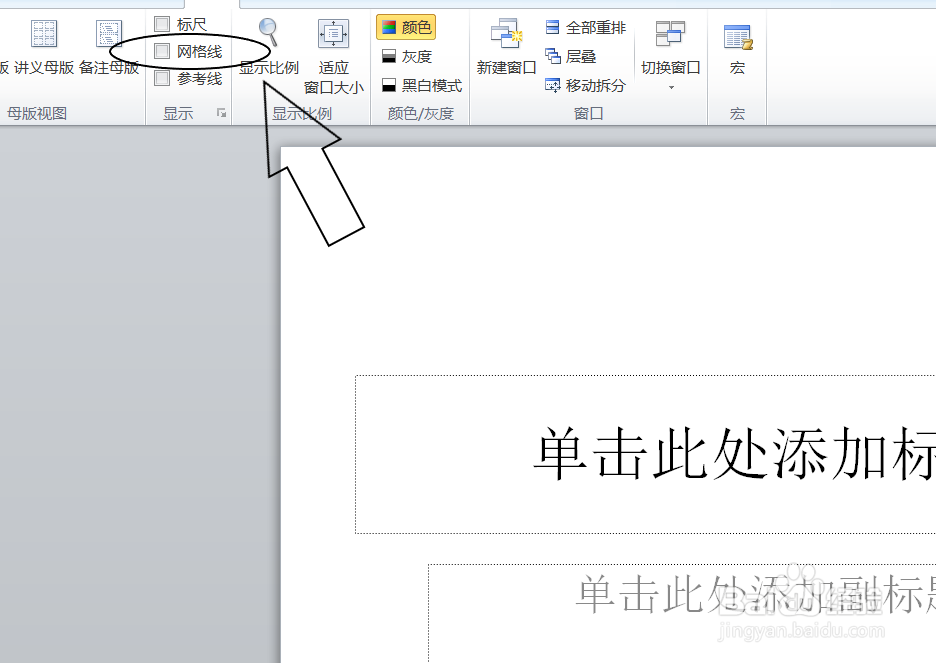This screenshot has height=663, width=936.
Task: Enable the Guides (参考线) checkbox
Action: [x=162, y=78]
